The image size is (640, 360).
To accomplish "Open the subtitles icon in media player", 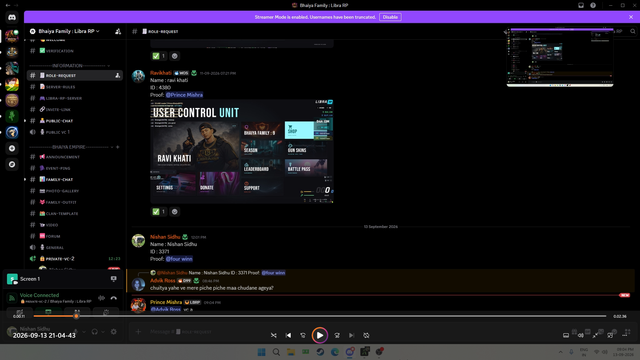I will click(566, 335).
